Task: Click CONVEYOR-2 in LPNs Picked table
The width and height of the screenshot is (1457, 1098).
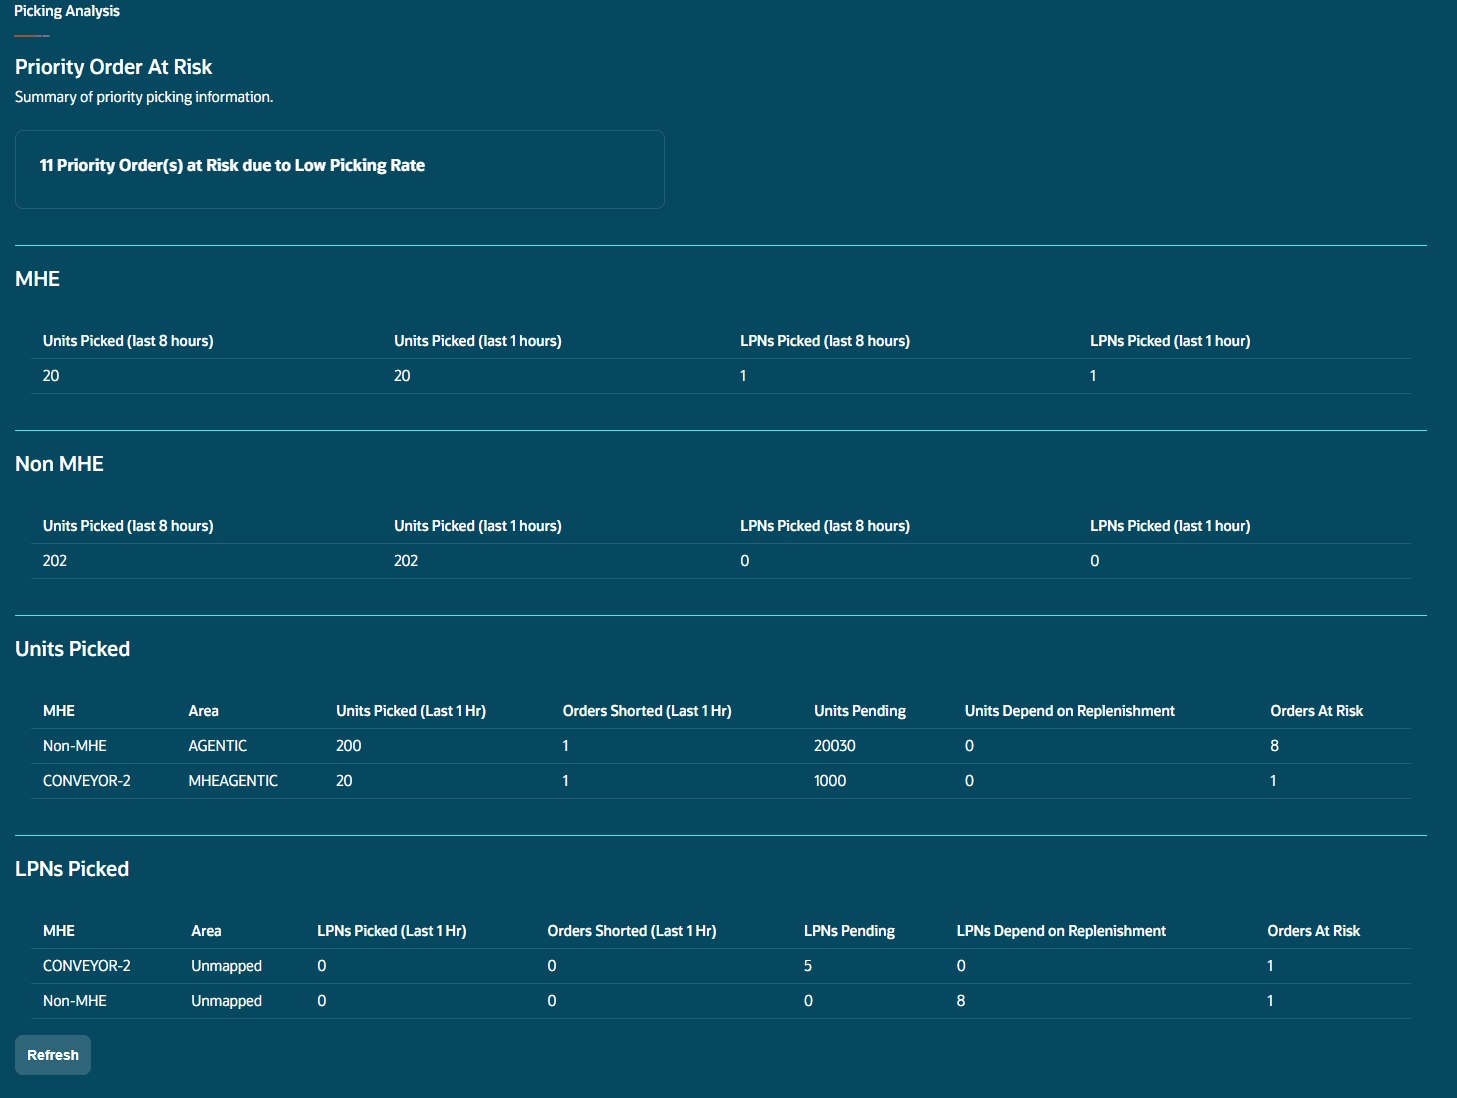Action: coord(87,966)
